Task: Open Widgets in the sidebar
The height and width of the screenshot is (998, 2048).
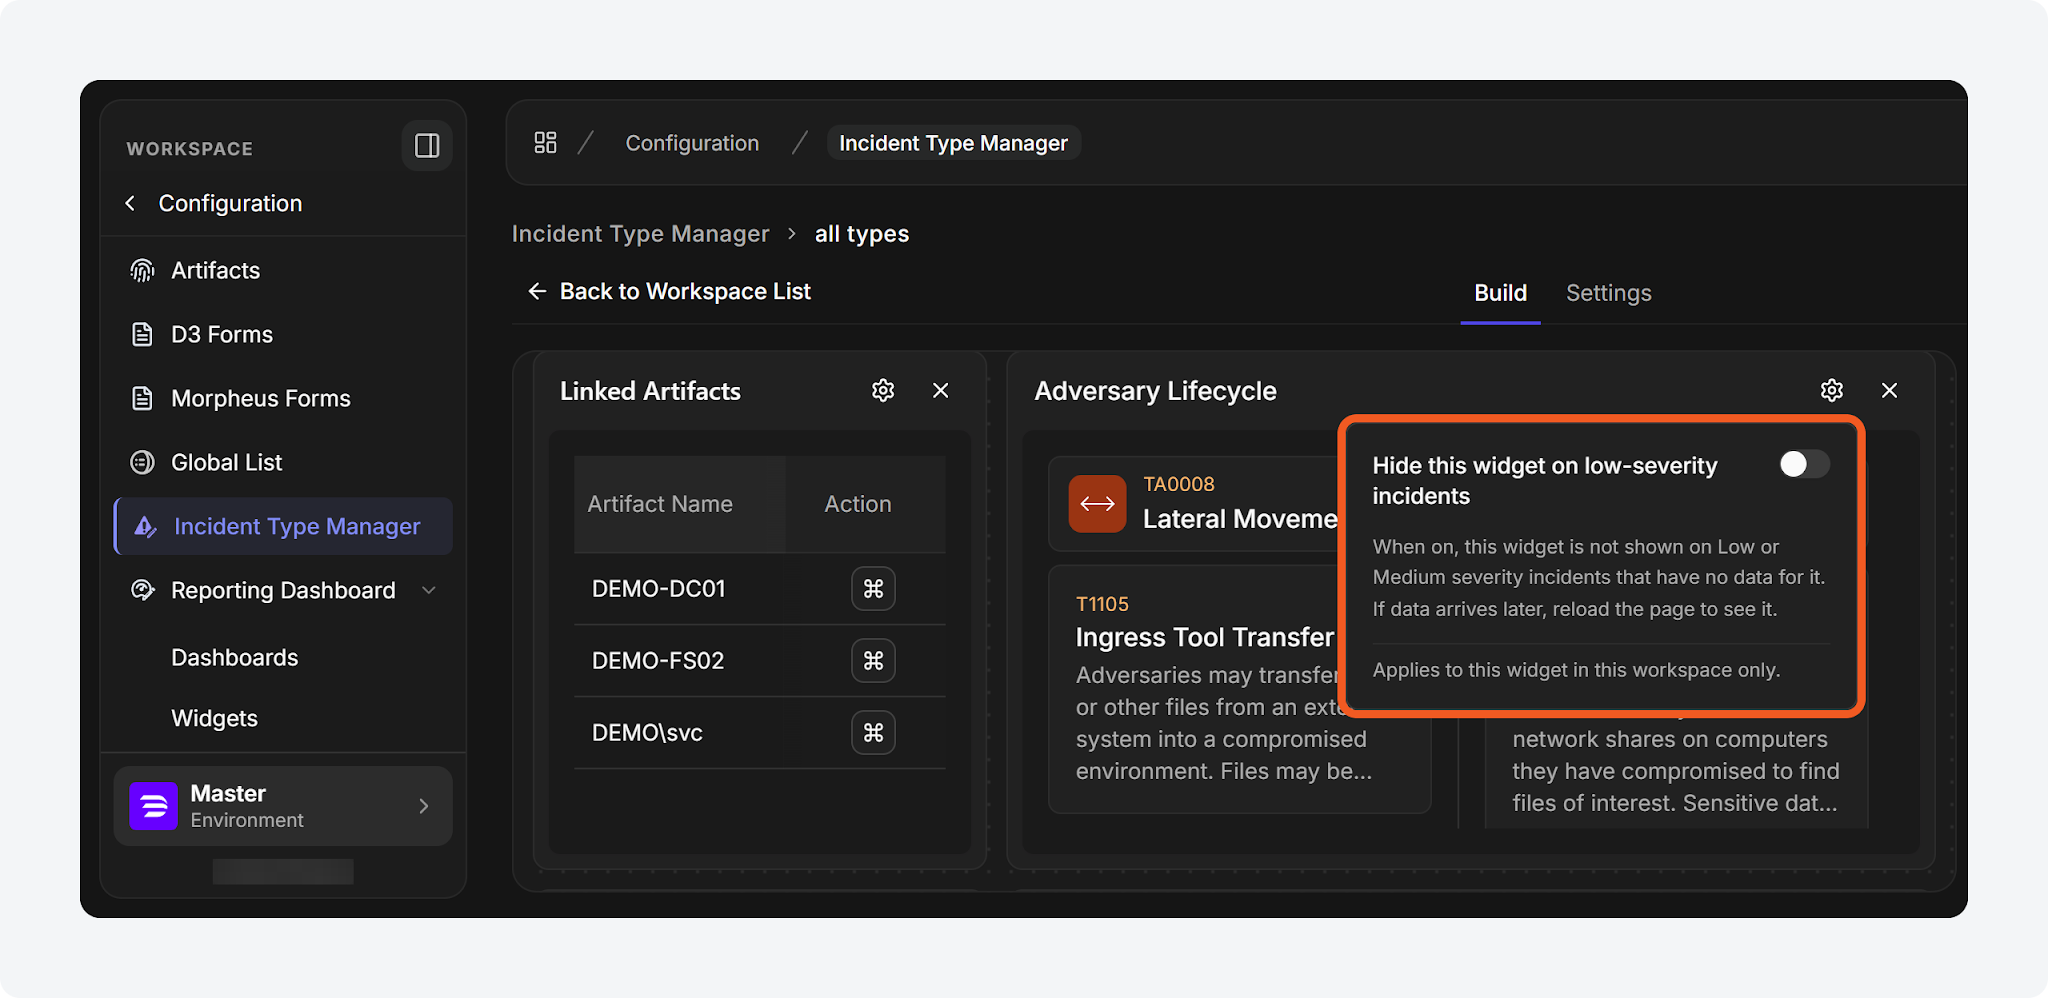Action: pyautogui.click(x=214, y=718)
